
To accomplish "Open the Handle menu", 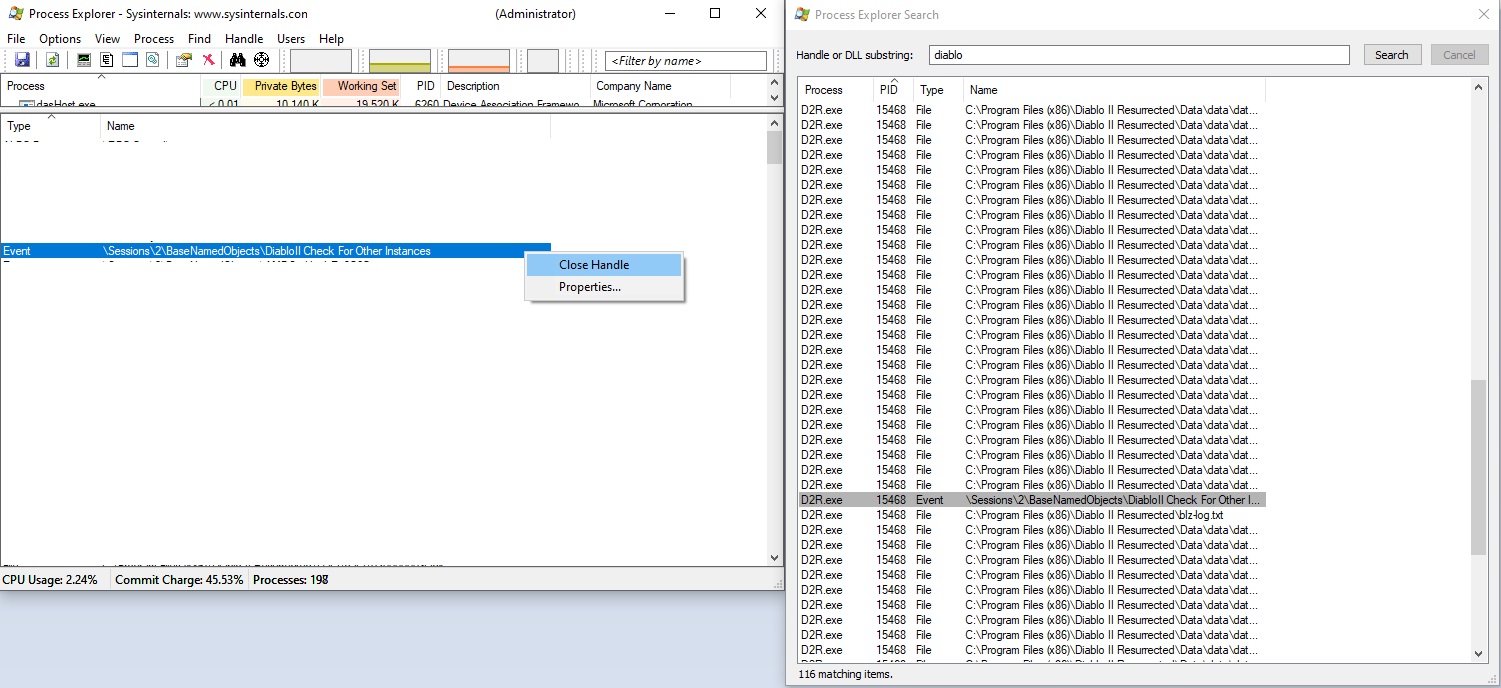I will 244,39.
